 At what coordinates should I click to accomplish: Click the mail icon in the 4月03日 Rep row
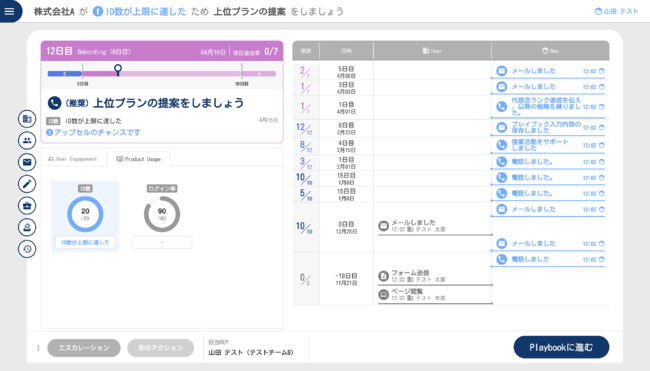click(x=502, y=87)
